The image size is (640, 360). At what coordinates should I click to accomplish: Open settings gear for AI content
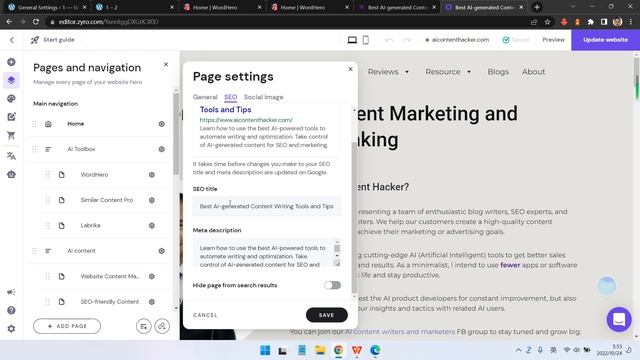pyautogui.click(x=162, y=251)
